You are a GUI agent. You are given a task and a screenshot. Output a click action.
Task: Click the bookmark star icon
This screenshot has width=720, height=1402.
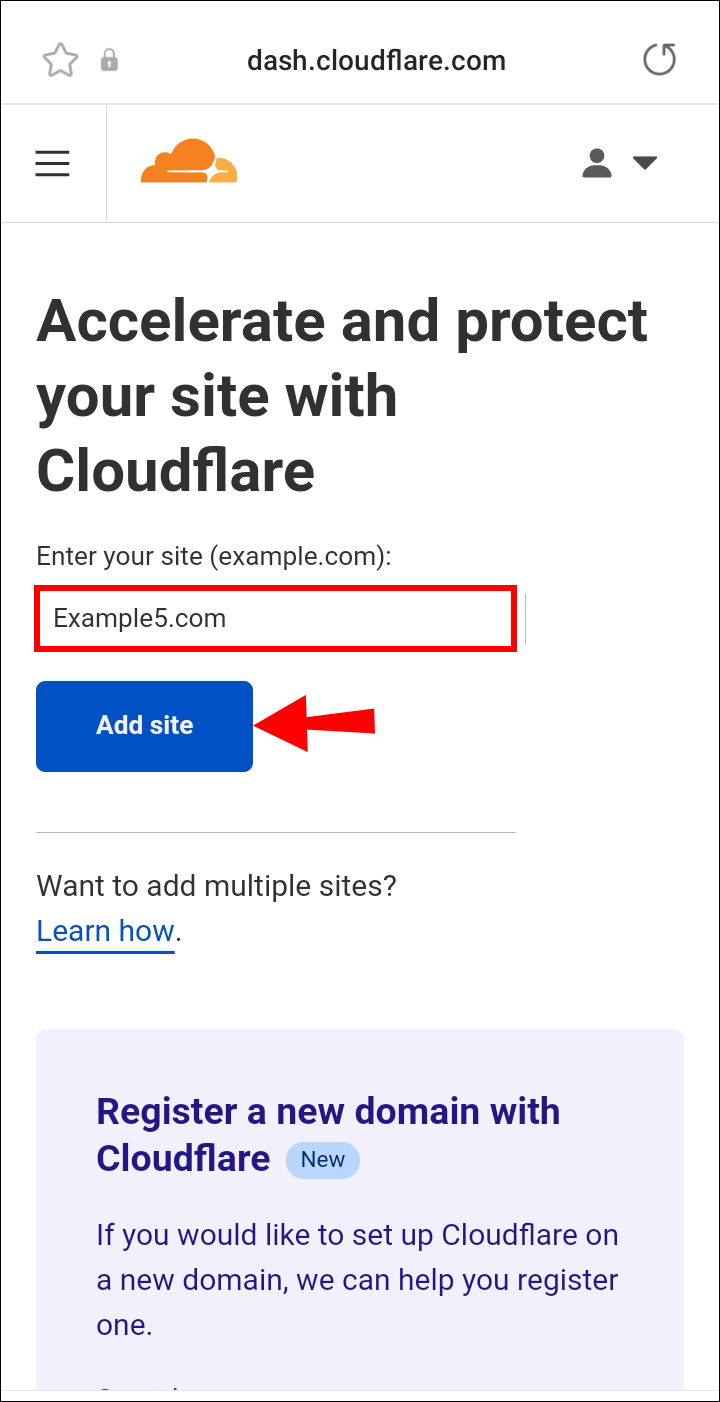pyautogui.click(x=60, y=61)
